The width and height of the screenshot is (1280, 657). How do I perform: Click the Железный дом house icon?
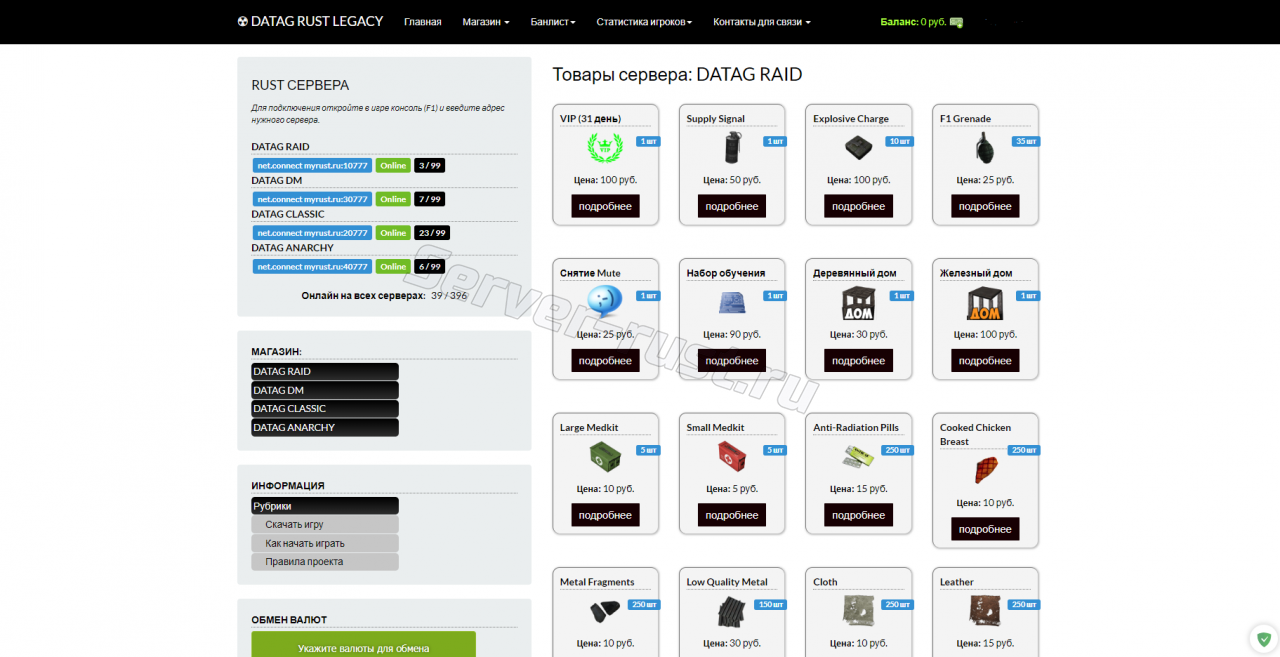[x=985, y=302]
